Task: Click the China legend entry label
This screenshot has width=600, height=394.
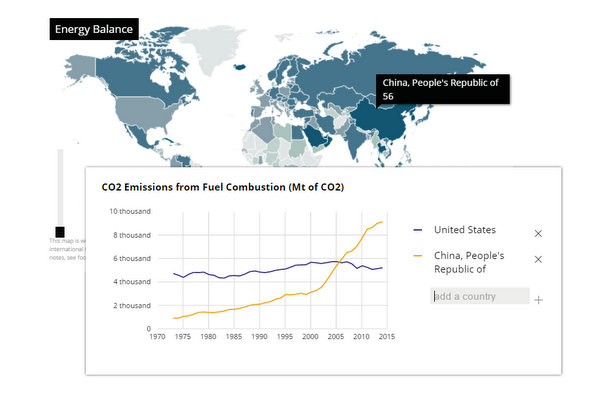Action: [469, 262]
